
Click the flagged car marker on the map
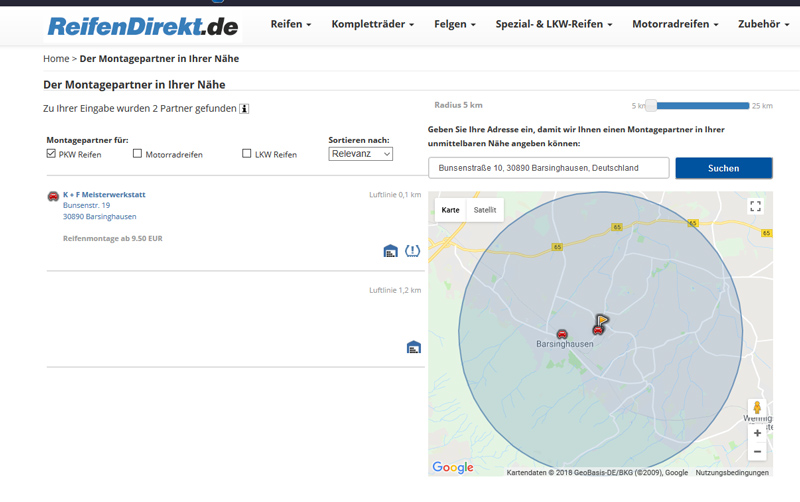(x=600, y=325)
